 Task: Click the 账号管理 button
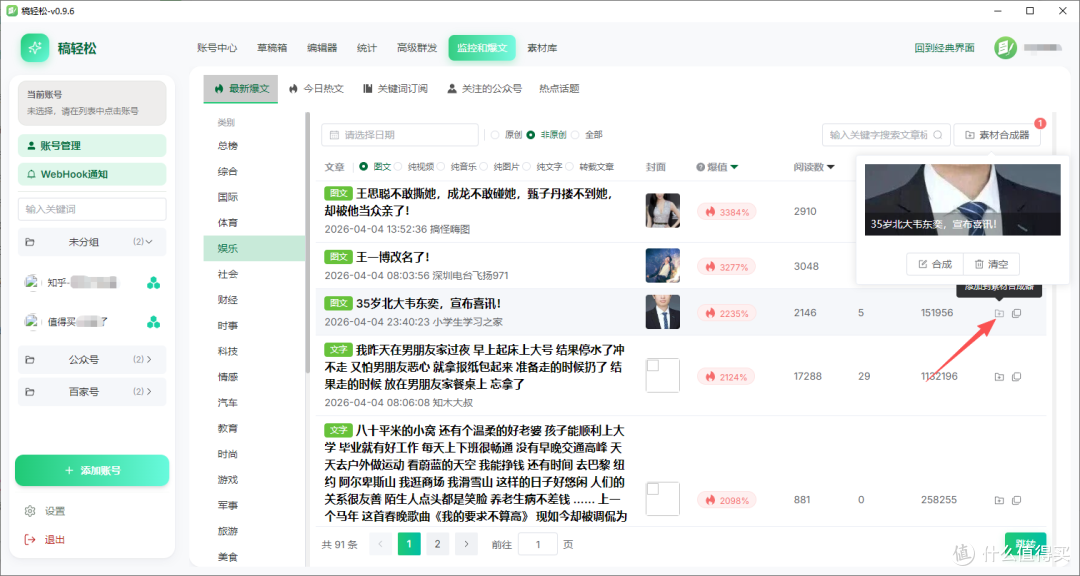(x=92, y=145)
